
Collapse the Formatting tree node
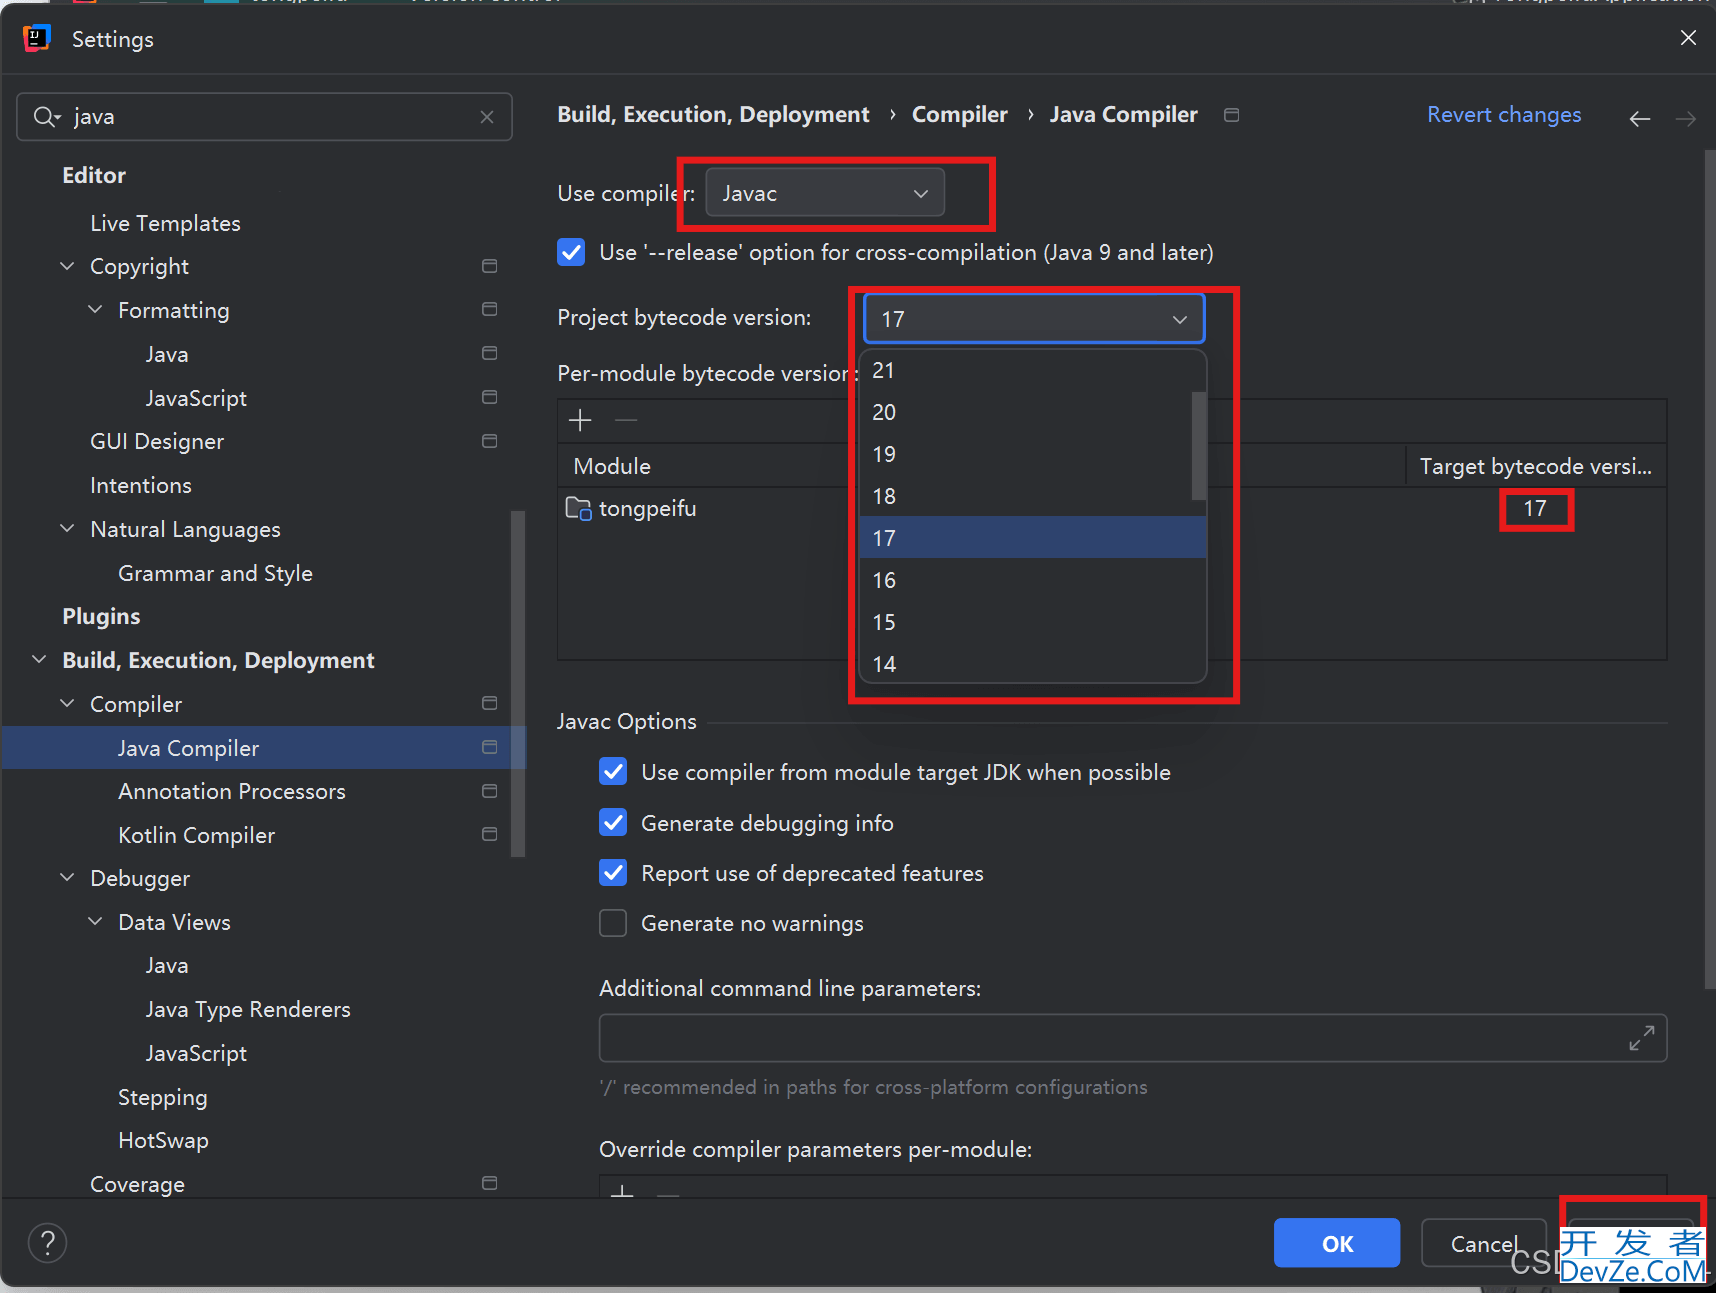[x=95, y=309]
